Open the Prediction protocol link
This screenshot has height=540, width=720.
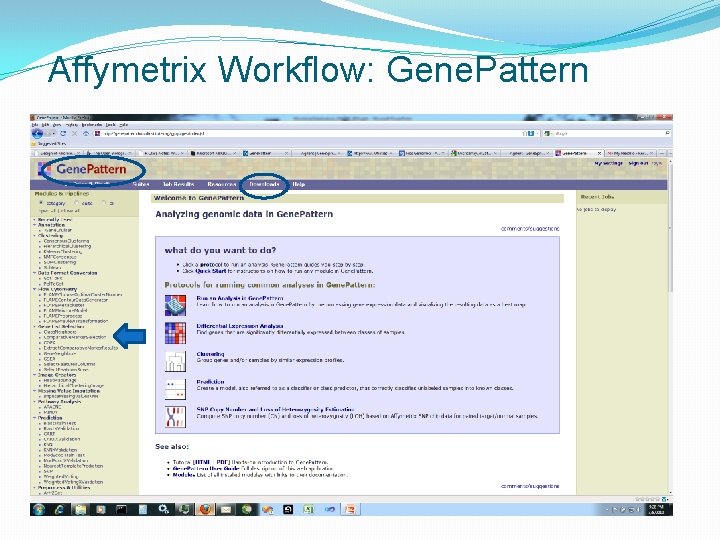click(x=210, y=382)
